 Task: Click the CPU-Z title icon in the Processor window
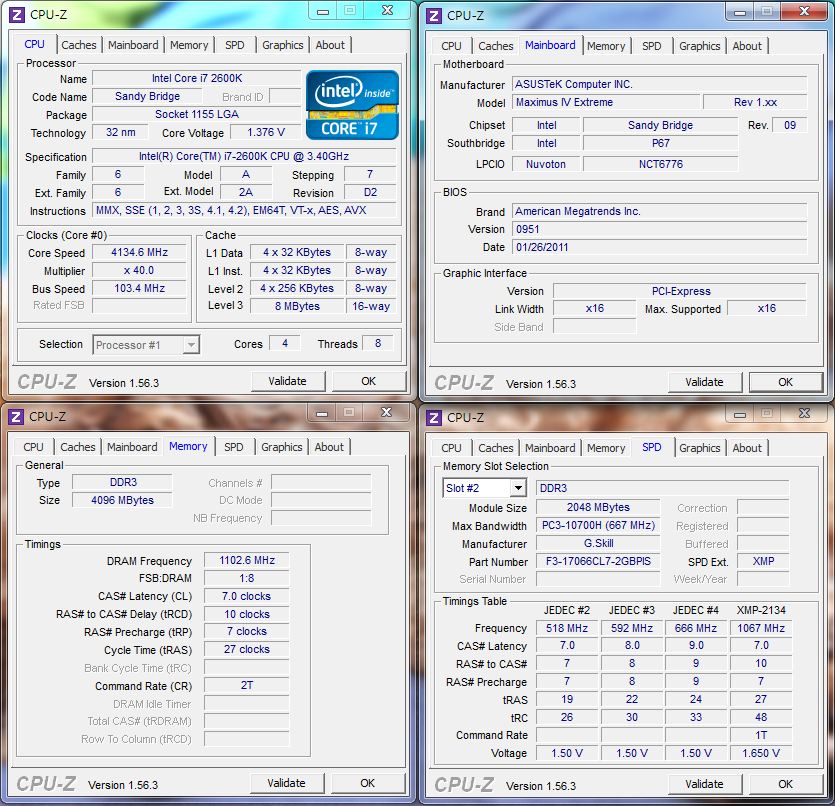point(17,14)
